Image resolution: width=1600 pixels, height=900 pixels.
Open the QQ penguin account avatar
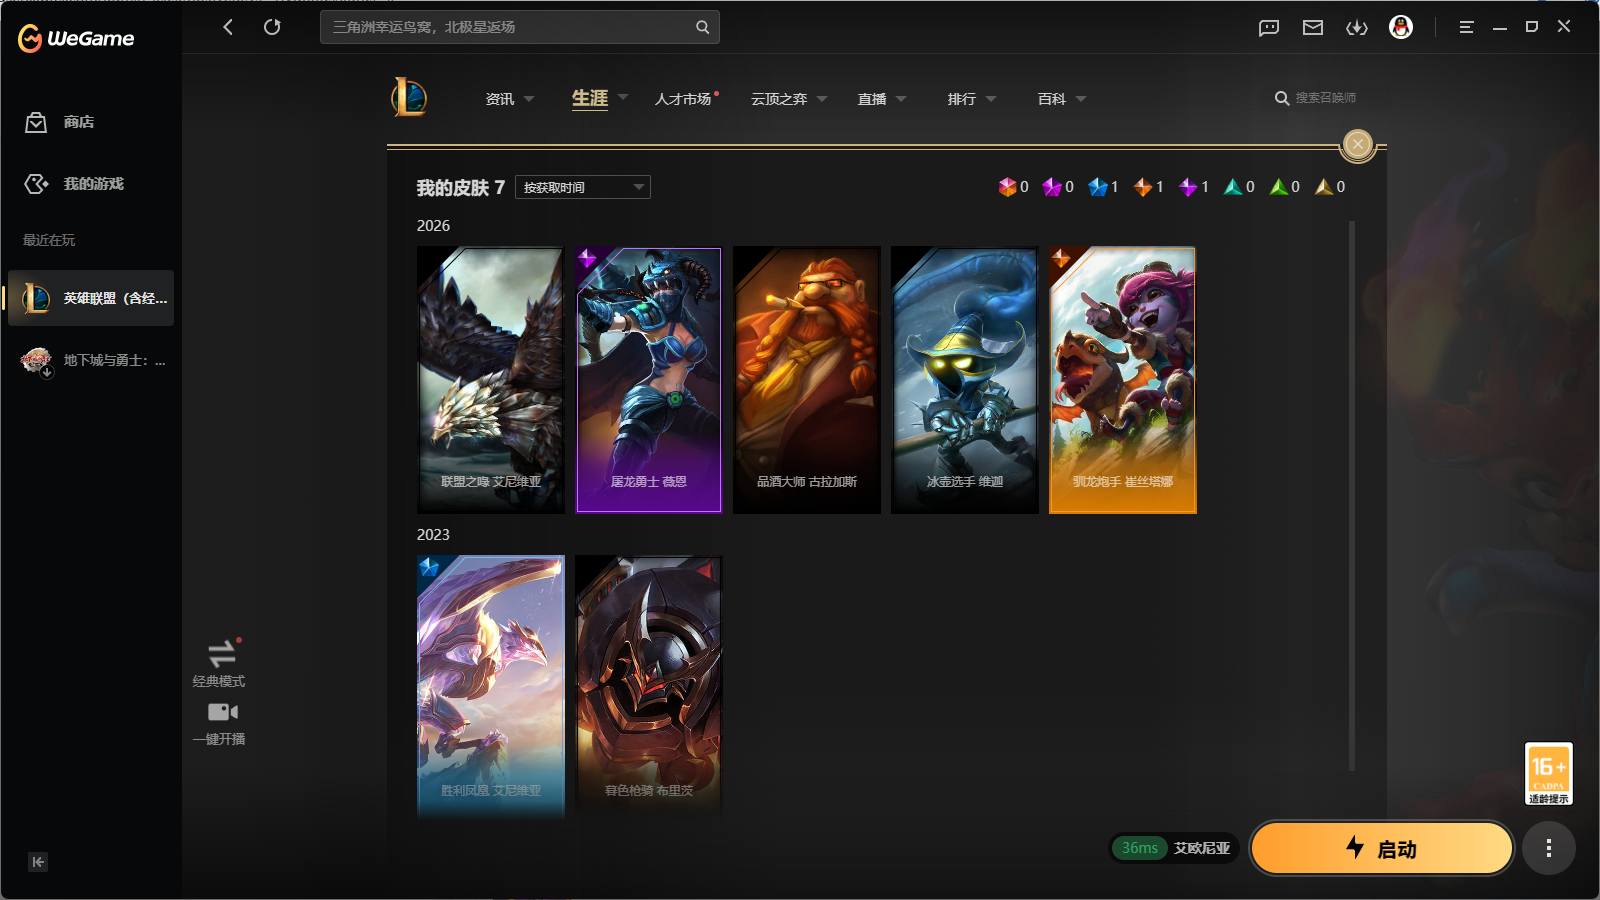click(1401, 27)
